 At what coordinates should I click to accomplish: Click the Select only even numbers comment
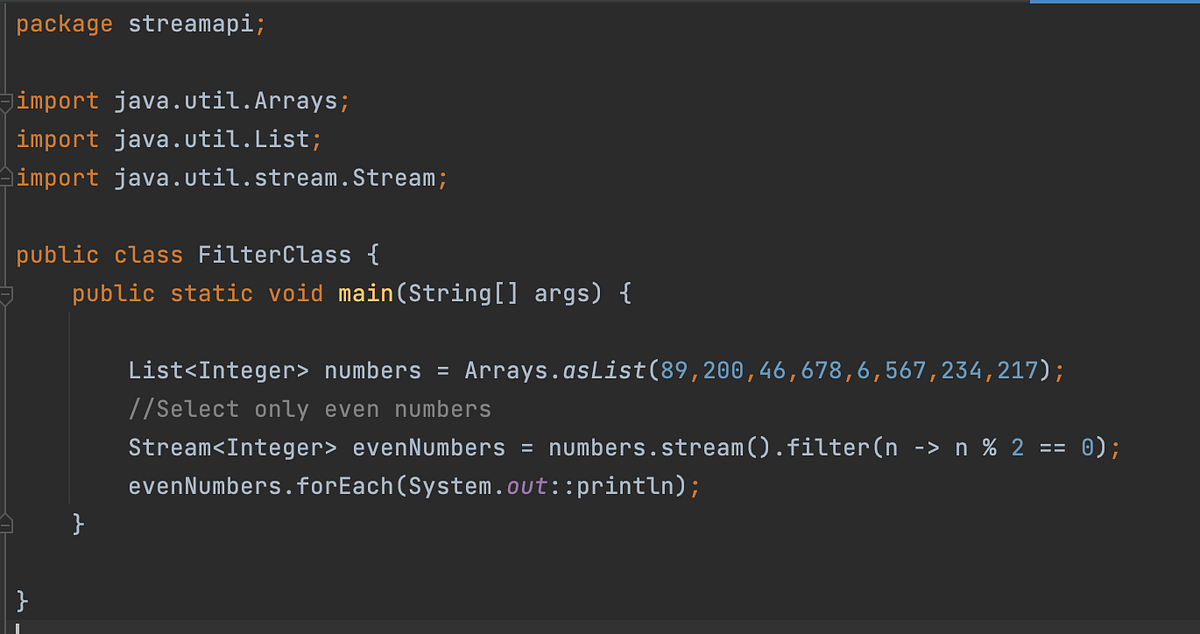310,408
